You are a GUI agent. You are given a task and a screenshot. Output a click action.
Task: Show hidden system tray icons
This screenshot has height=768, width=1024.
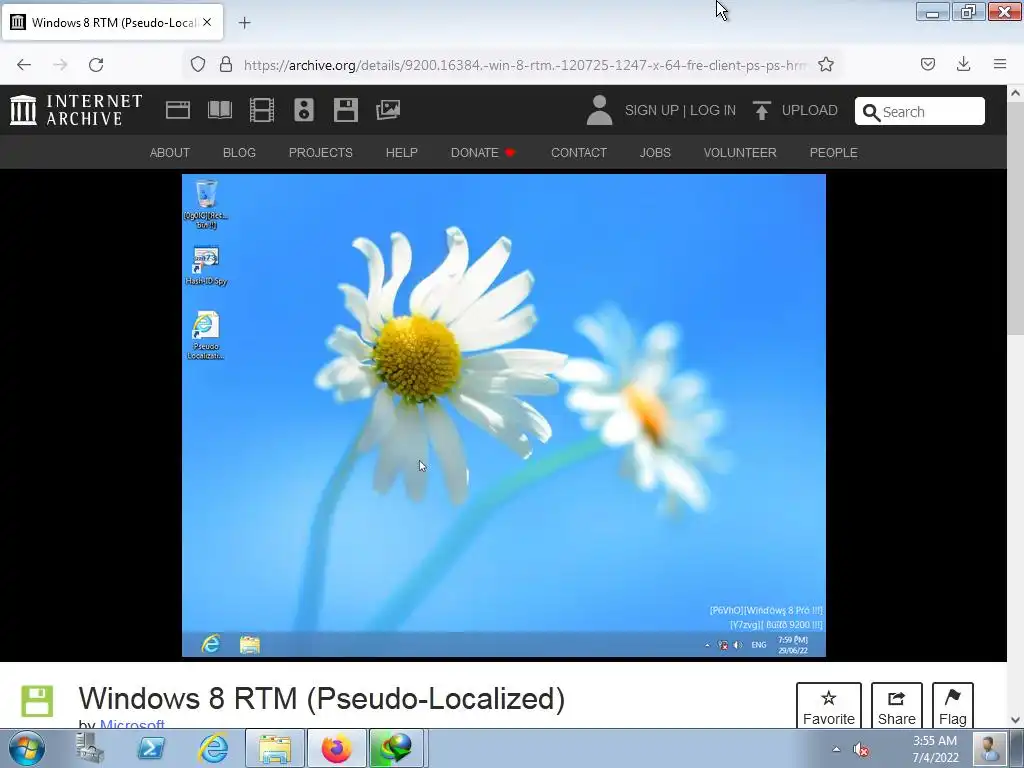pyautogui.click(x=837, y=749)
